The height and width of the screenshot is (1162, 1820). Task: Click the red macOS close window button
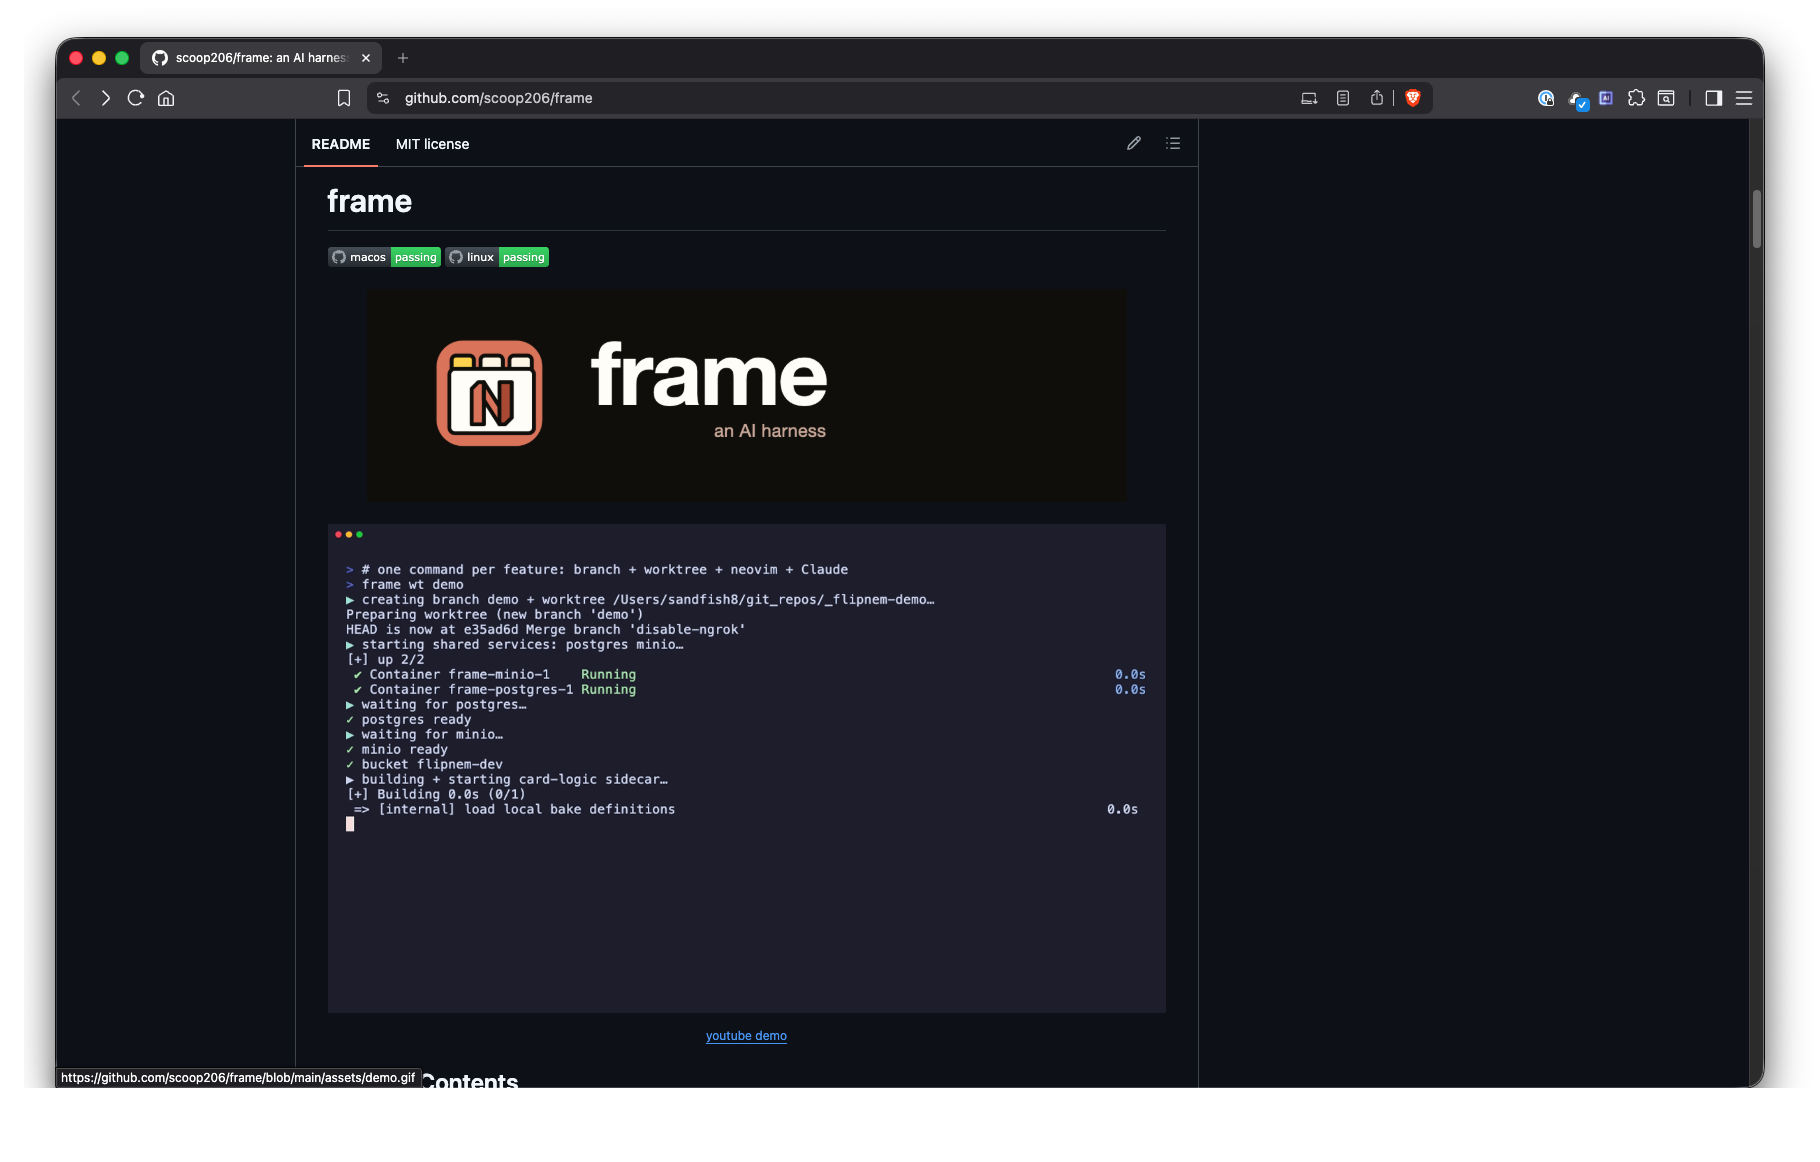76,58
